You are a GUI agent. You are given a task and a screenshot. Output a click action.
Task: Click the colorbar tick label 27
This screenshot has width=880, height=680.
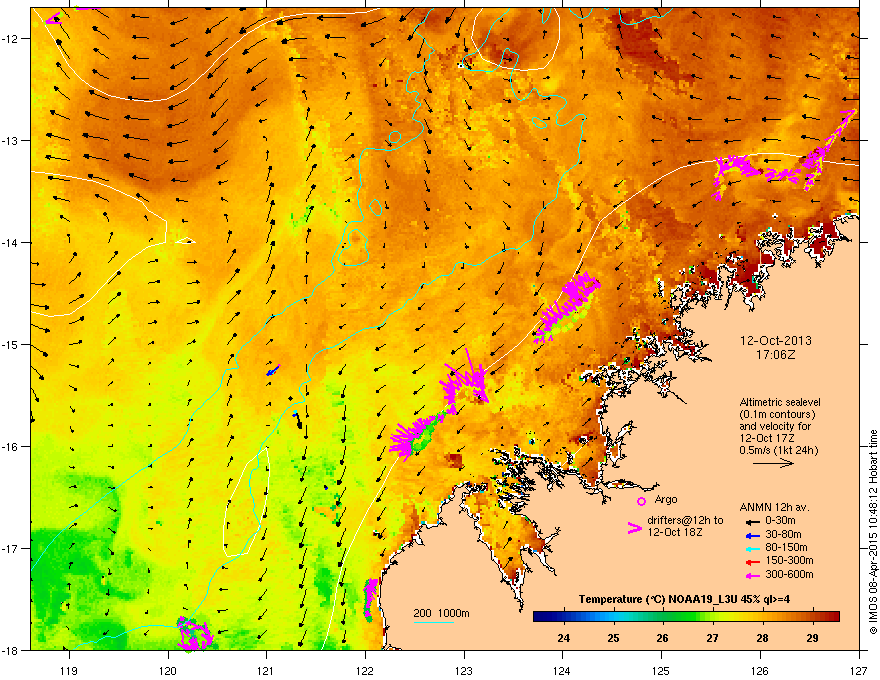[712, 638]
